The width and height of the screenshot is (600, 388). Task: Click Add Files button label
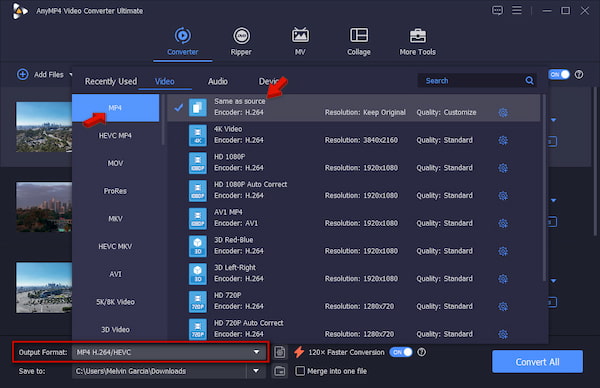pyautogui.click(x=49, y=75)
